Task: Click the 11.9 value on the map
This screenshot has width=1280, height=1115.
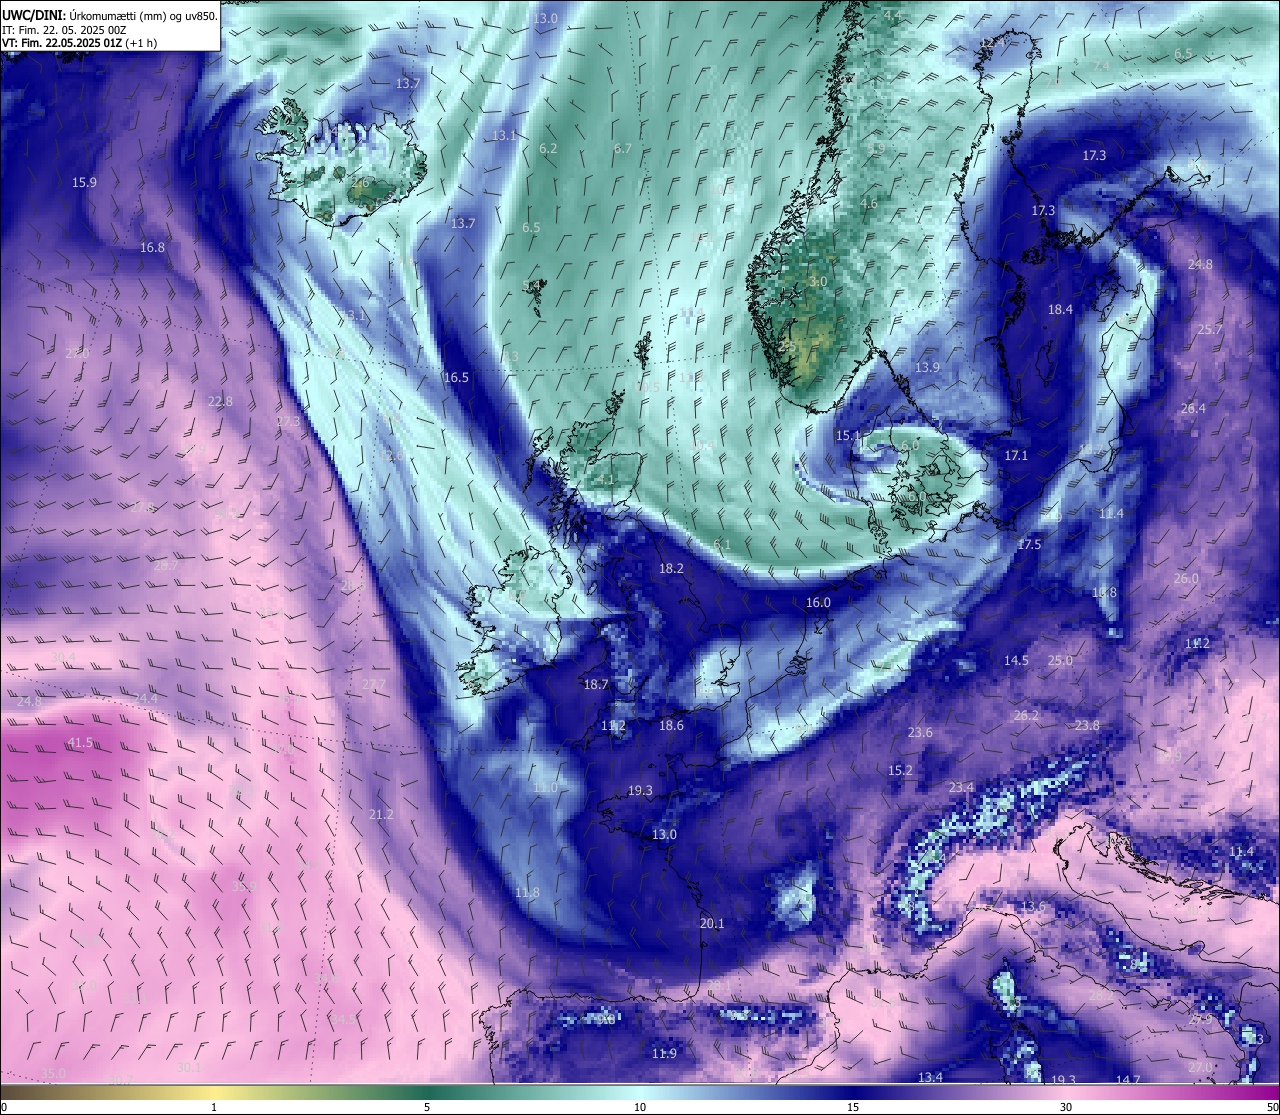Action: pyautogui.click(x=664, y=1054)
